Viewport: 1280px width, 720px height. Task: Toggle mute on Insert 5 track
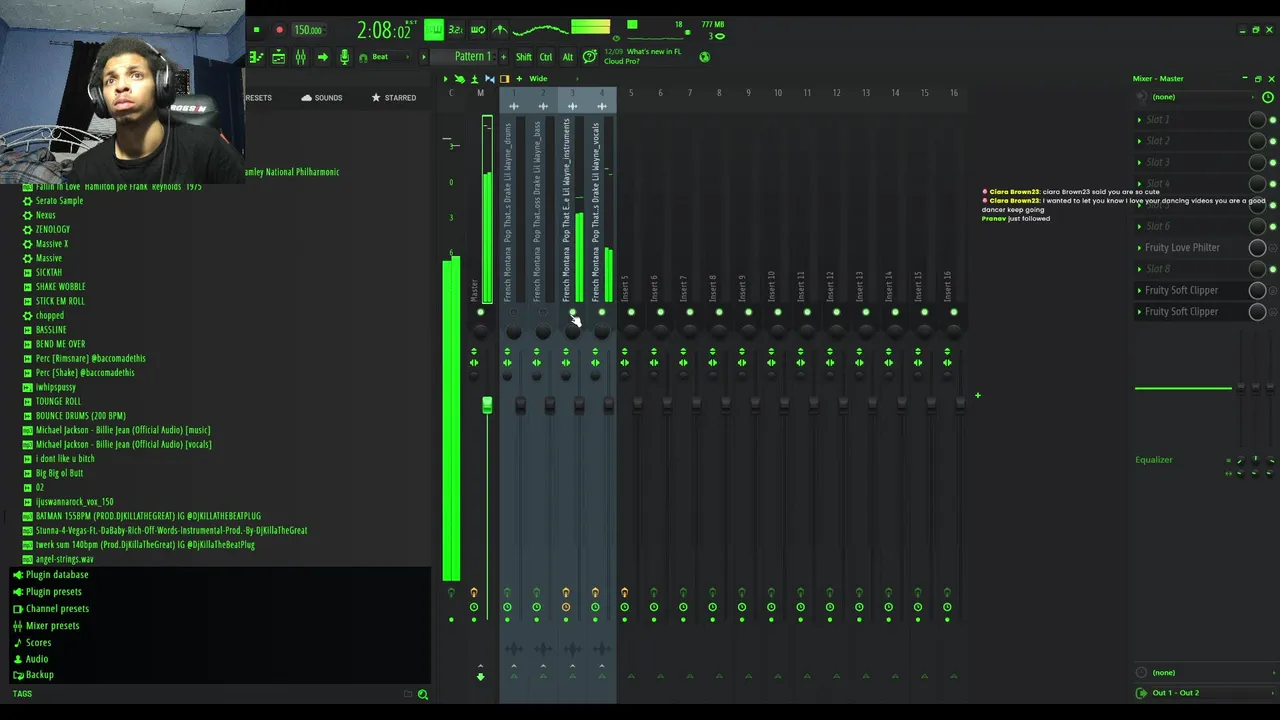pos(631,313)
